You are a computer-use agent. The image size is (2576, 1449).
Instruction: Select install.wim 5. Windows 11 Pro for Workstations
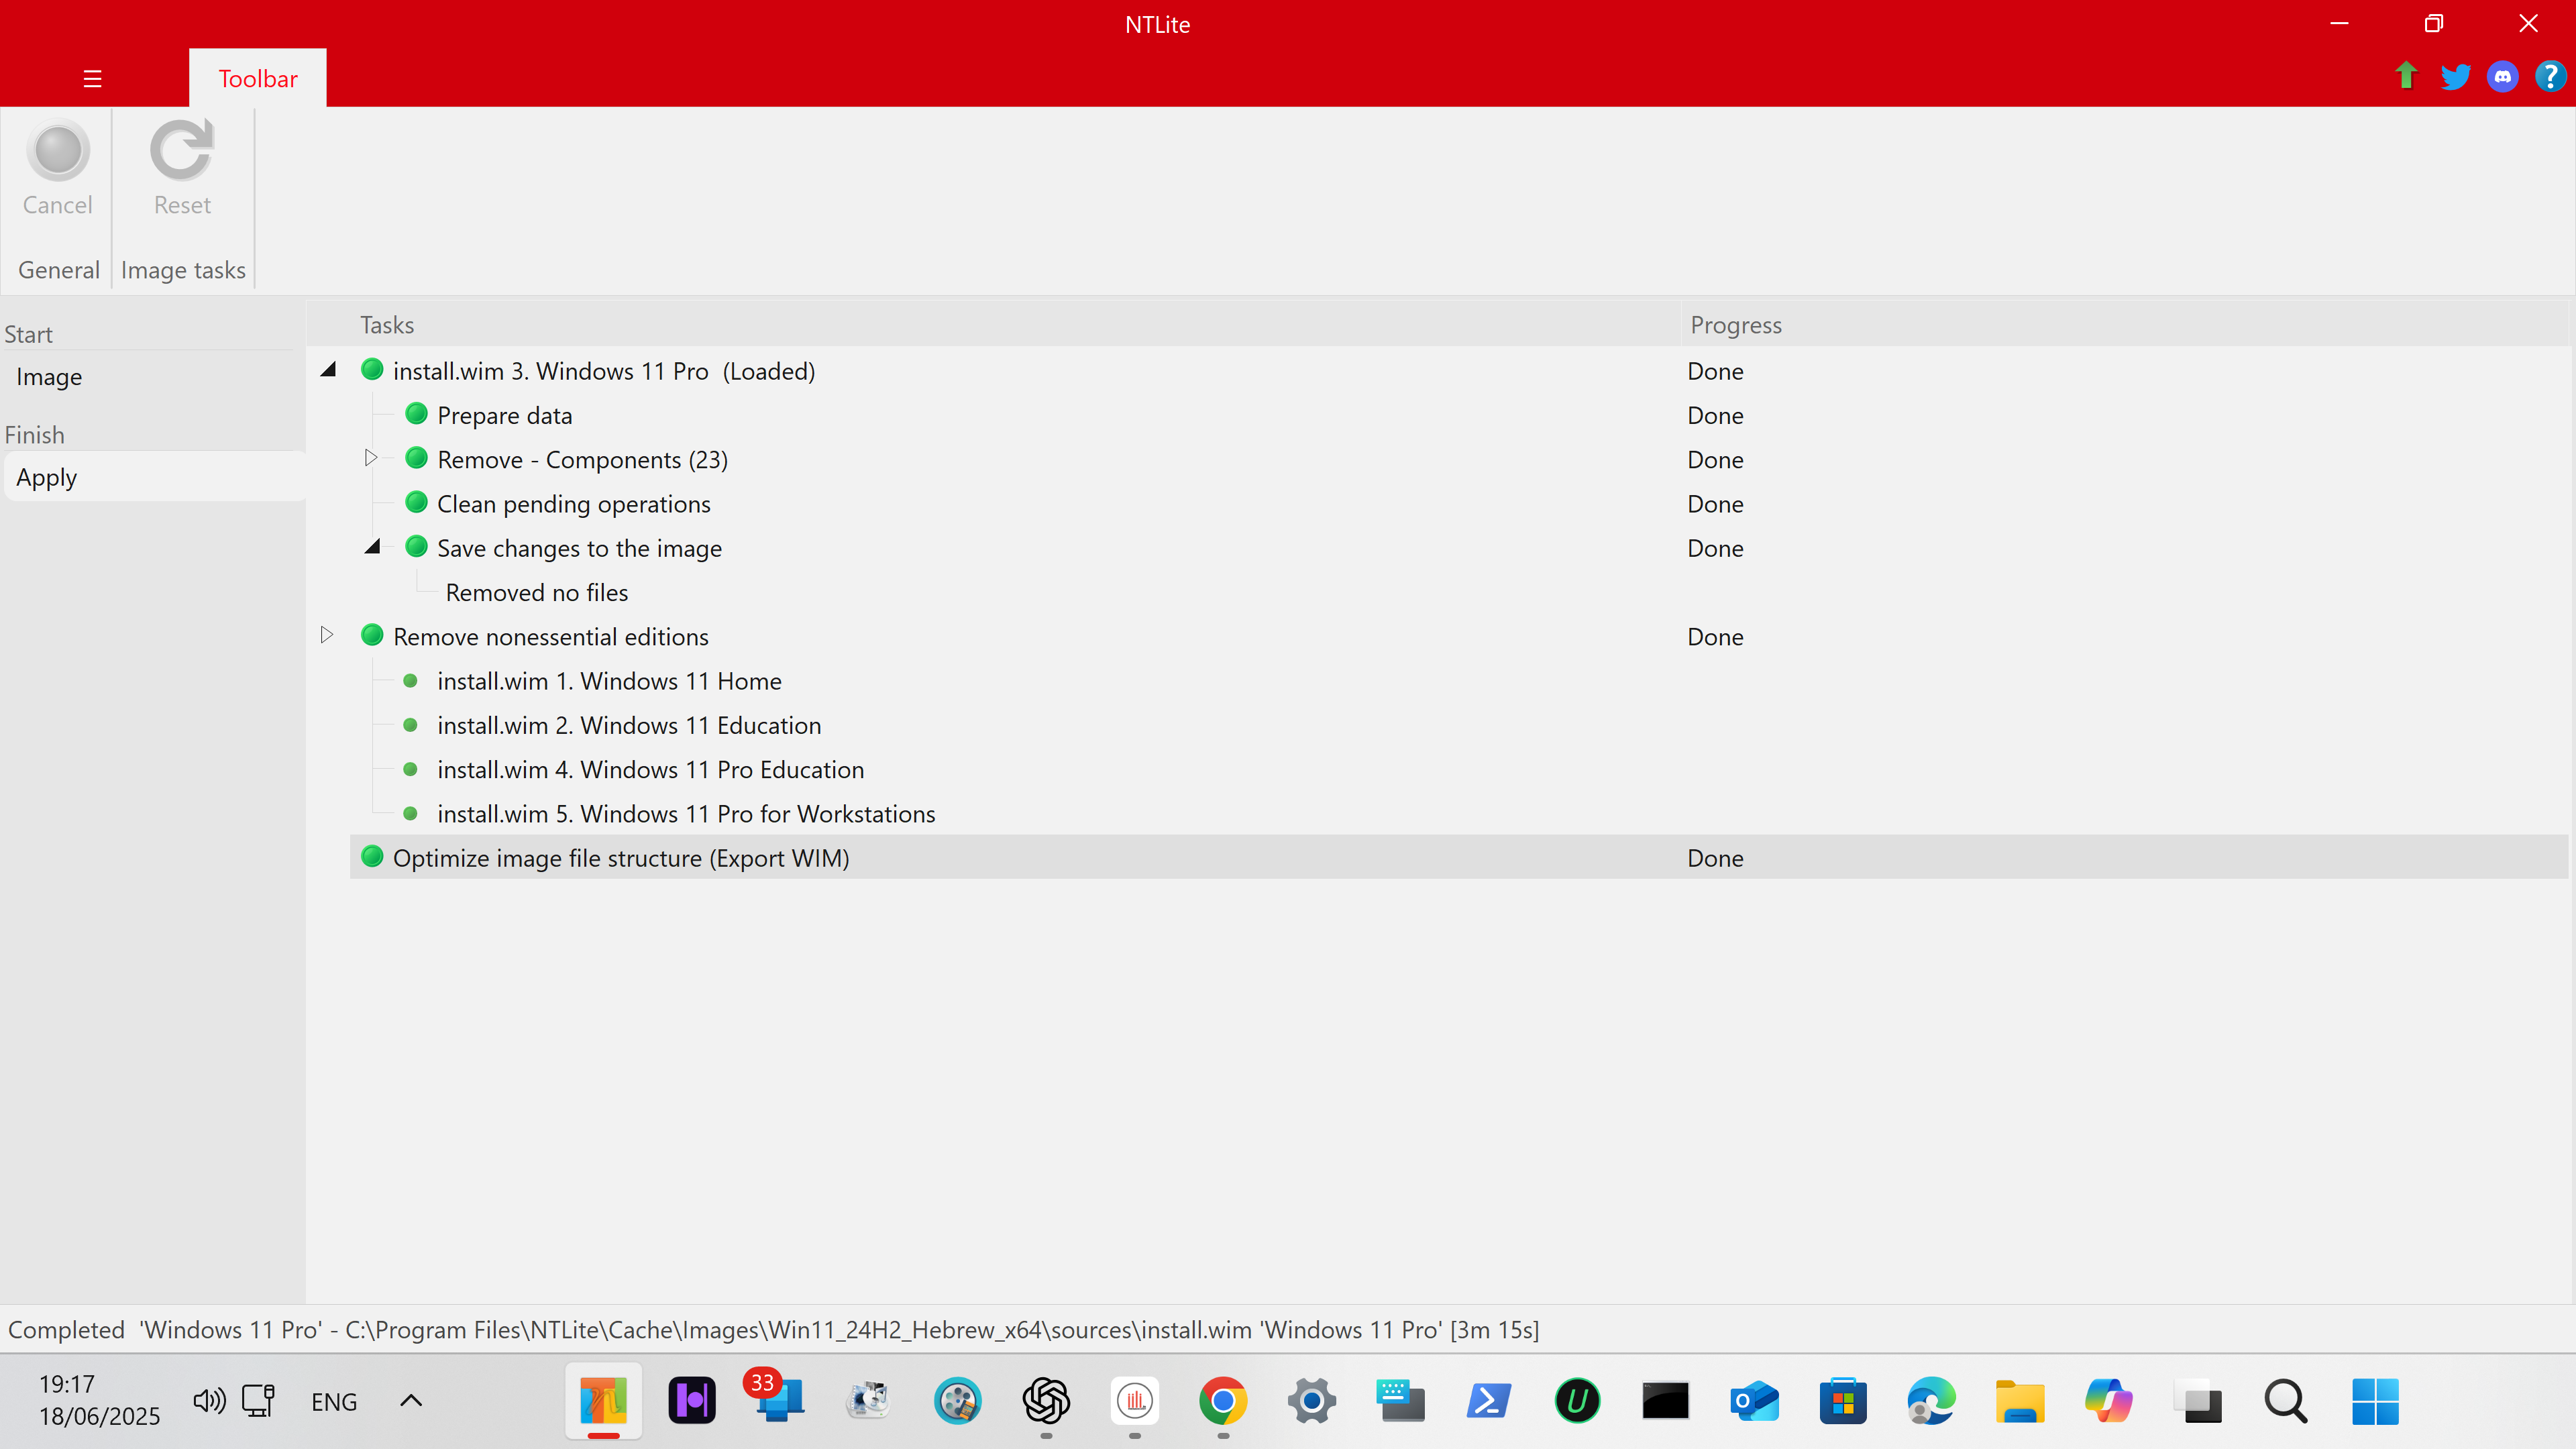[686, 814]
